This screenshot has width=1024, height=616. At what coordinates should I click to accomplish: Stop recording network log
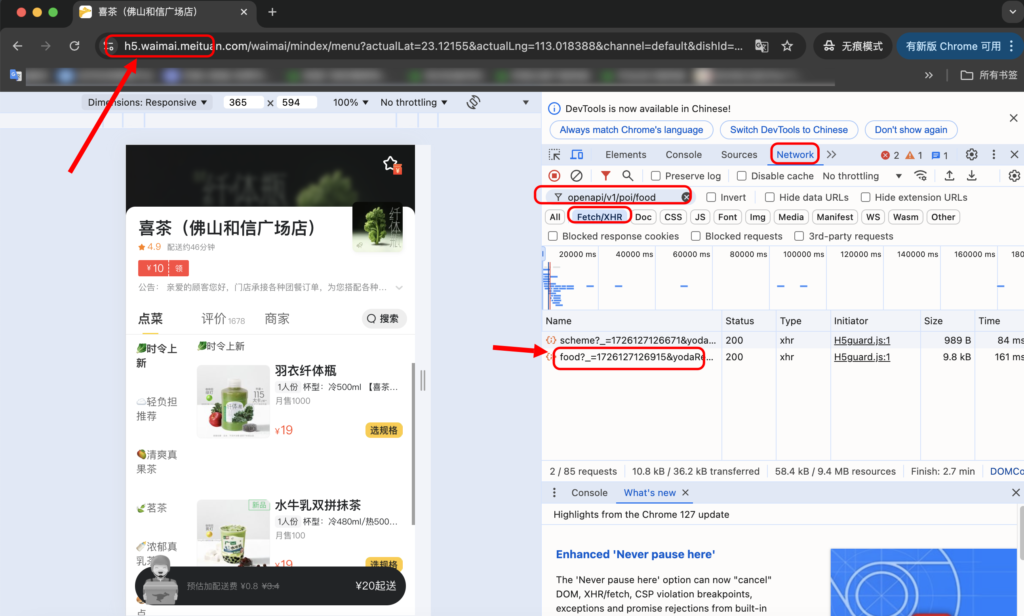556,176
